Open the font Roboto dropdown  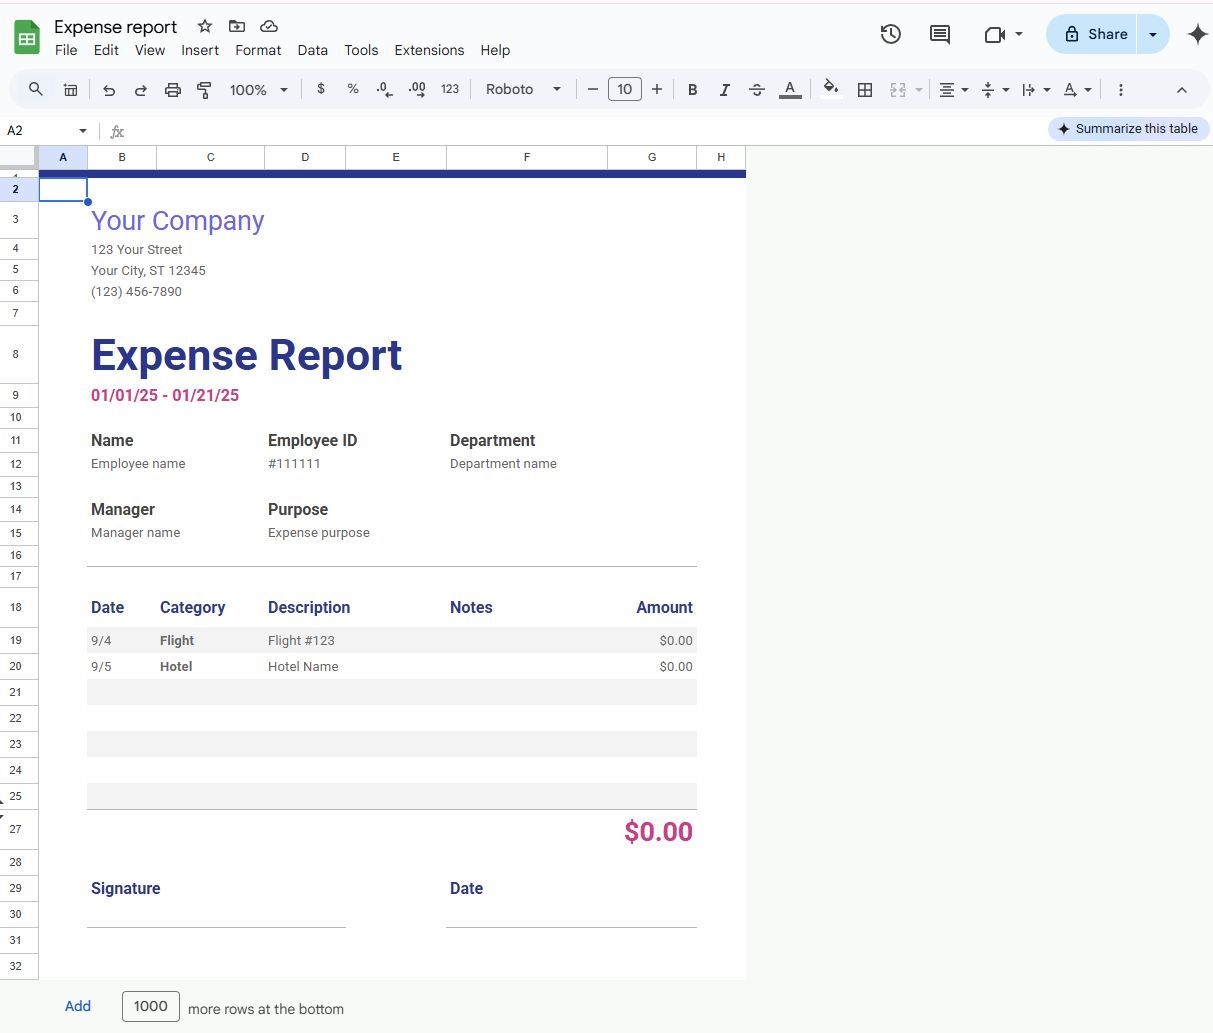pyautogui.click(x=523, y=89)
